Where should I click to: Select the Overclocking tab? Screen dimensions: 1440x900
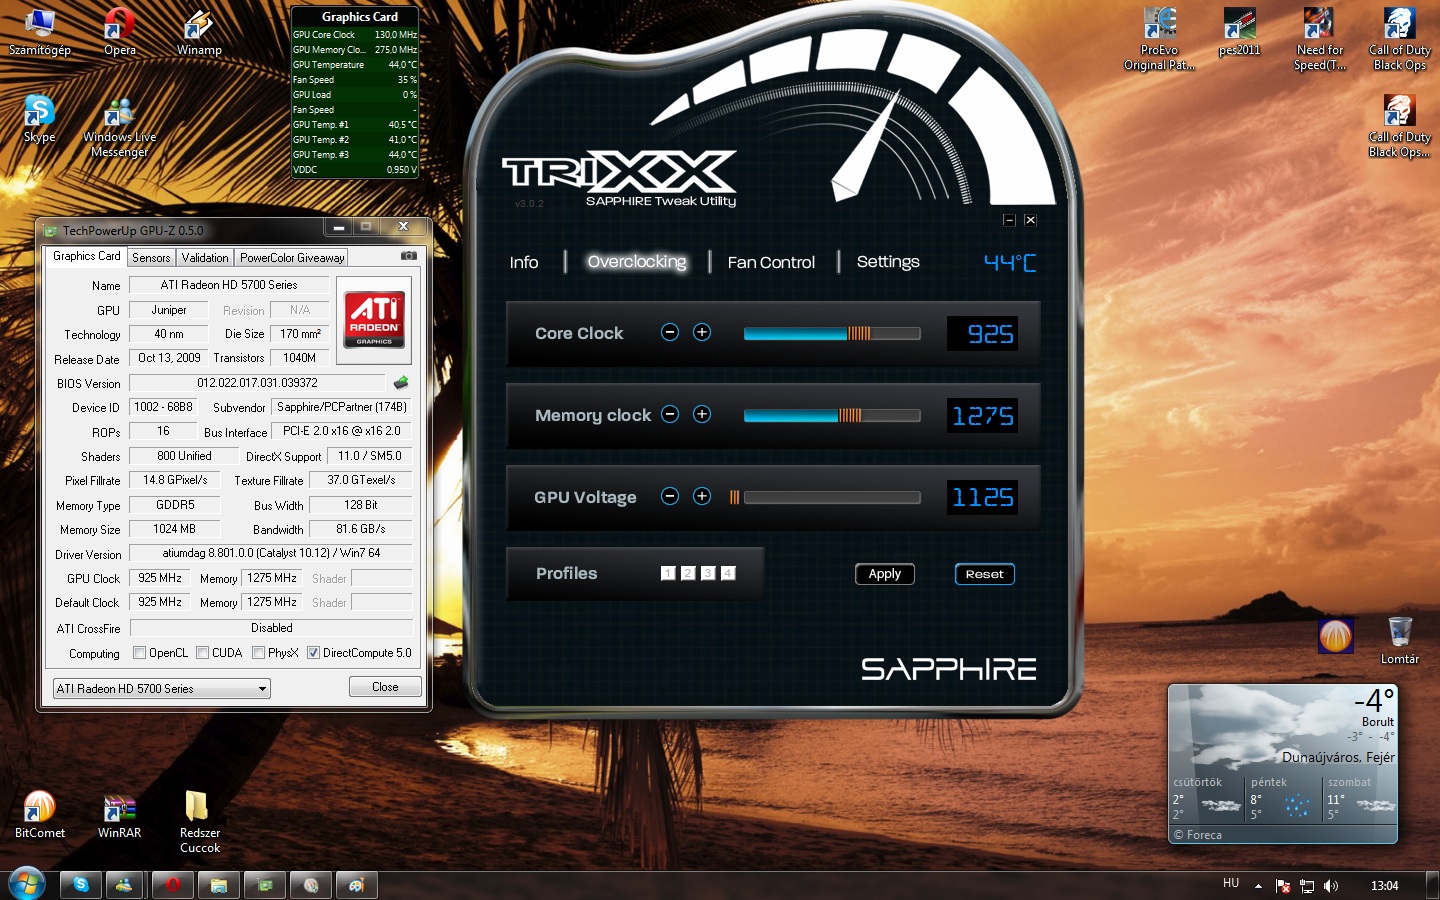(x=637, y=261)
